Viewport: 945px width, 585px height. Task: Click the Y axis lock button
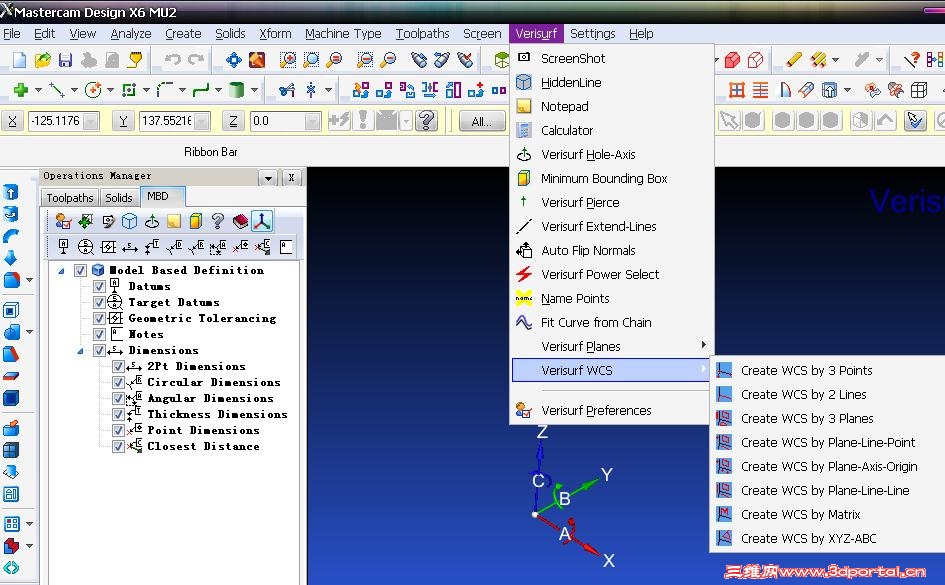point(123,121)
